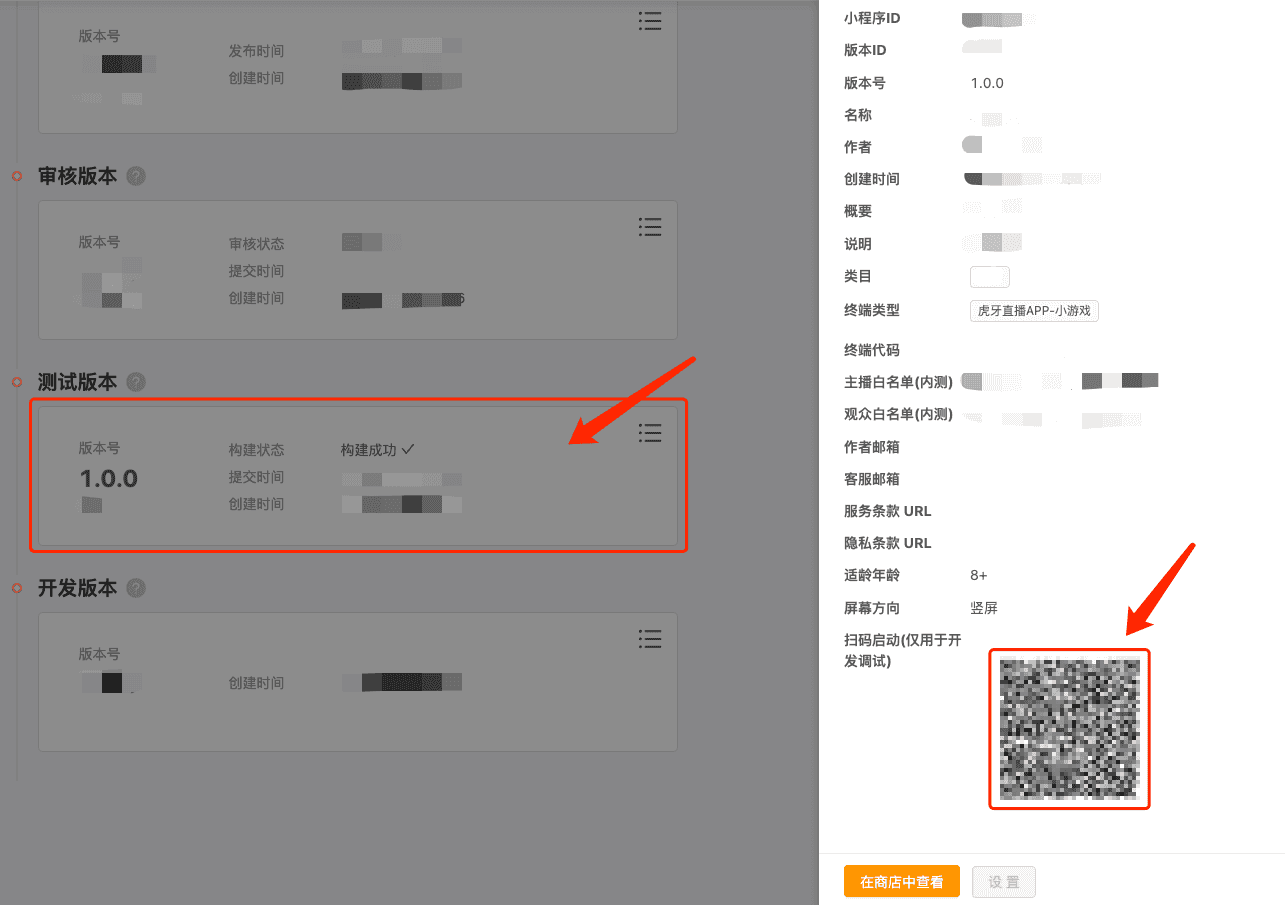Open the list menu on the topmost version card
The height and width of the screenshot is (905, 1285).
click(x=650, y=21)
